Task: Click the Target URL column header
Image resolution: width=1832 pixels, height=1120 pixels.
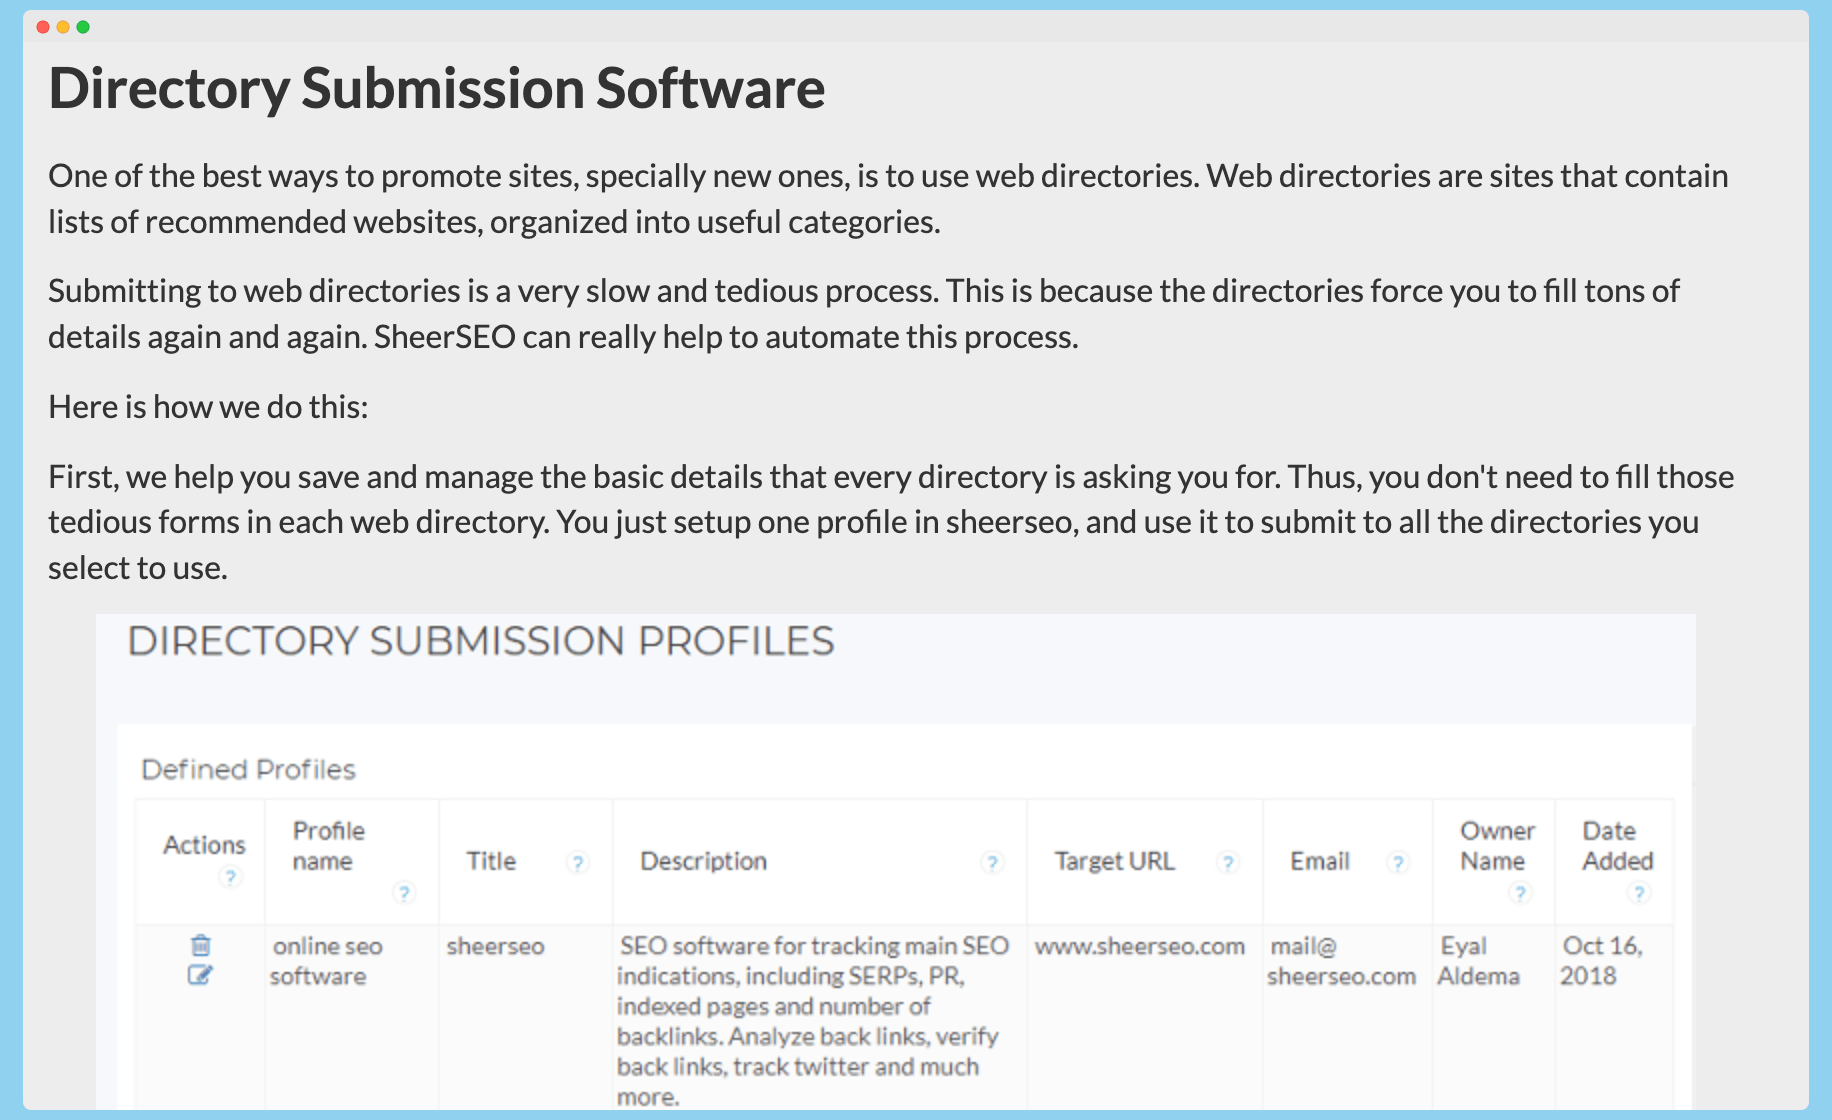Action: [x=1115, y=861]
